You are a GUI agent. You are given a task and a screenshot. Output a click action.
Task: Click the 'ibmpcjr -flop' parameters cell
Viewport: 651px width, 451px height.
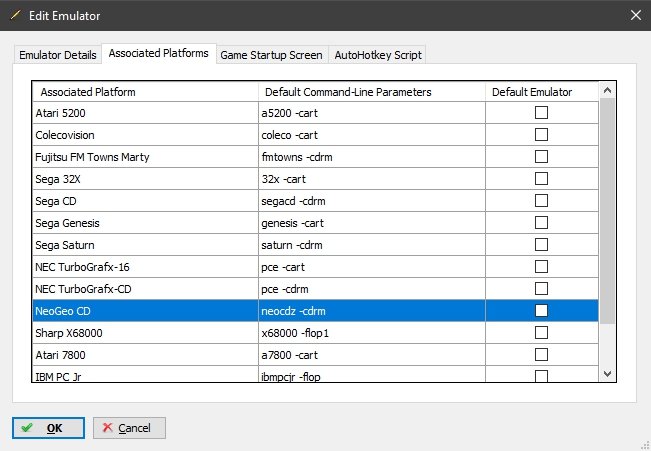point(372,374)
